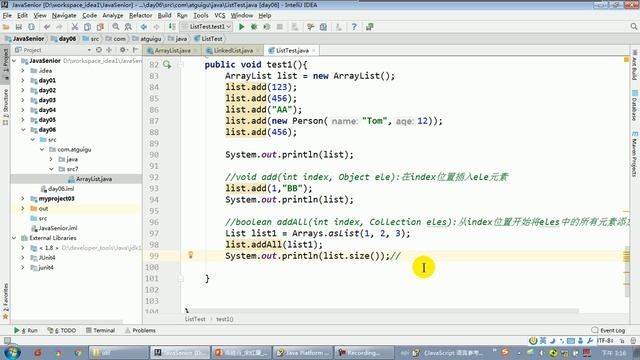
Task: Click the Project Structure toolbar icon
Action: tap(323, 27)
